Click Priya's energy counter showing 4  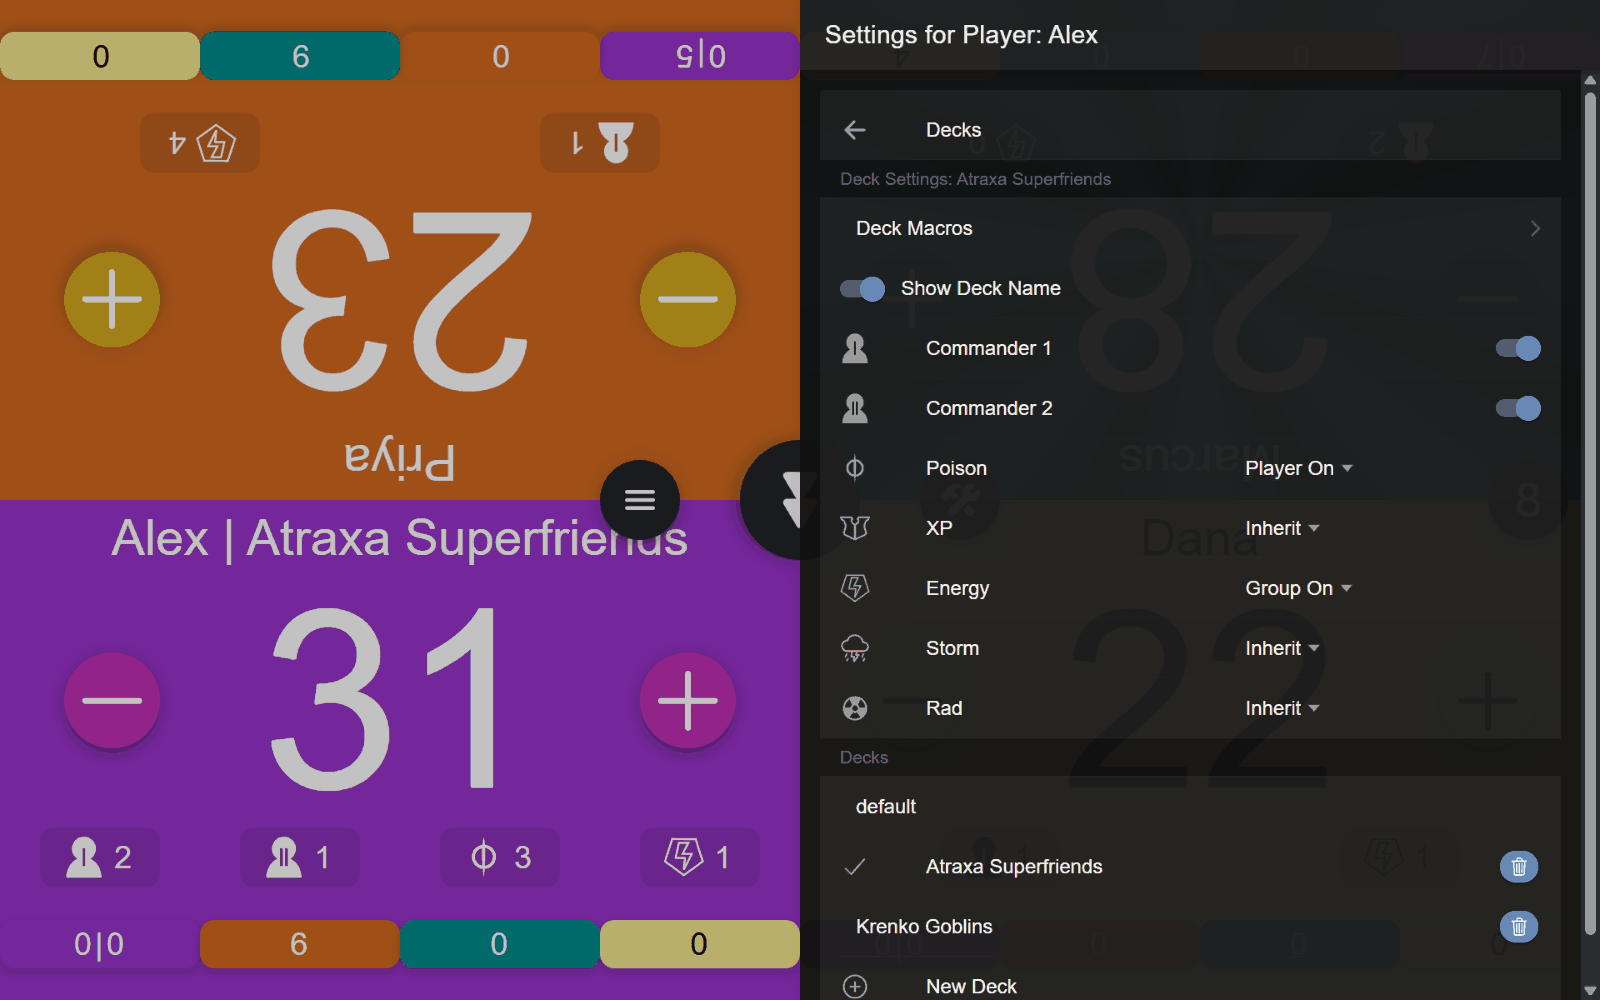click(x=200, y=143)
